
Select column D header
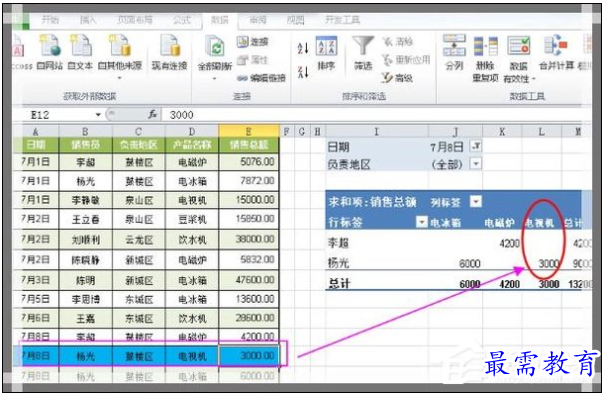192,132
